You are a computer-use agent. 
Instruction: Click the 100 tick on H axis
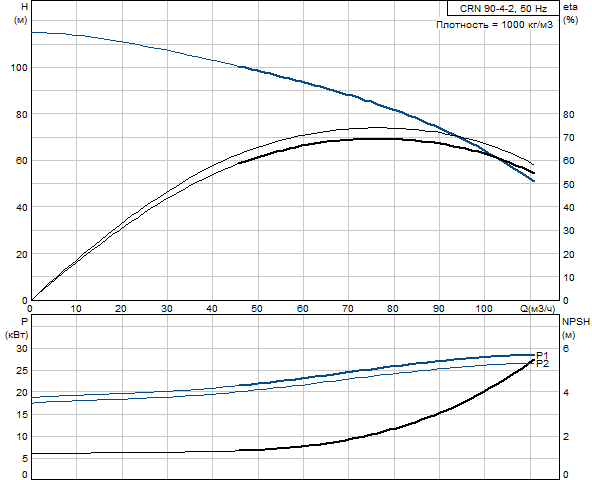pyautogui.click(x=19, y=68)
